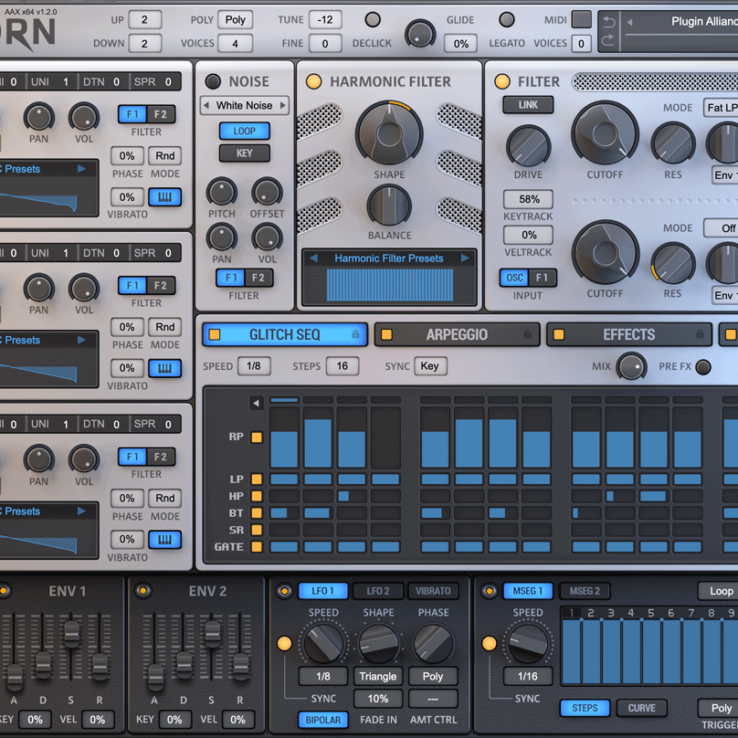Open the second filter Mode Off dropdown

point(722,228)
